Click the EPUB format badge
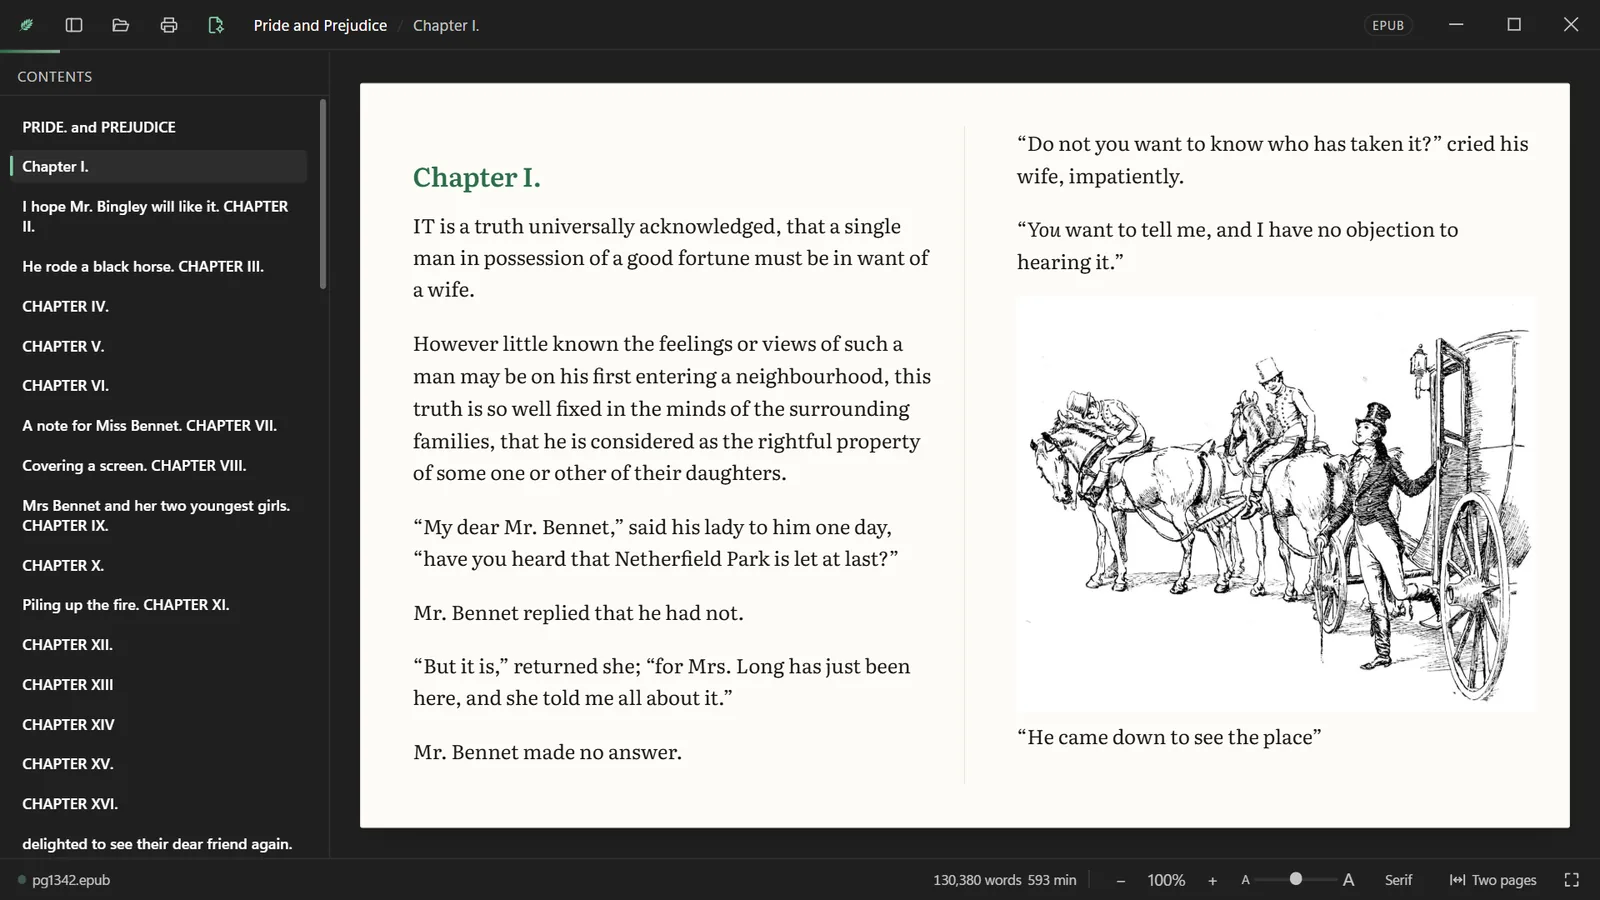This screenshot has width=1600, height=900. 1388,25
